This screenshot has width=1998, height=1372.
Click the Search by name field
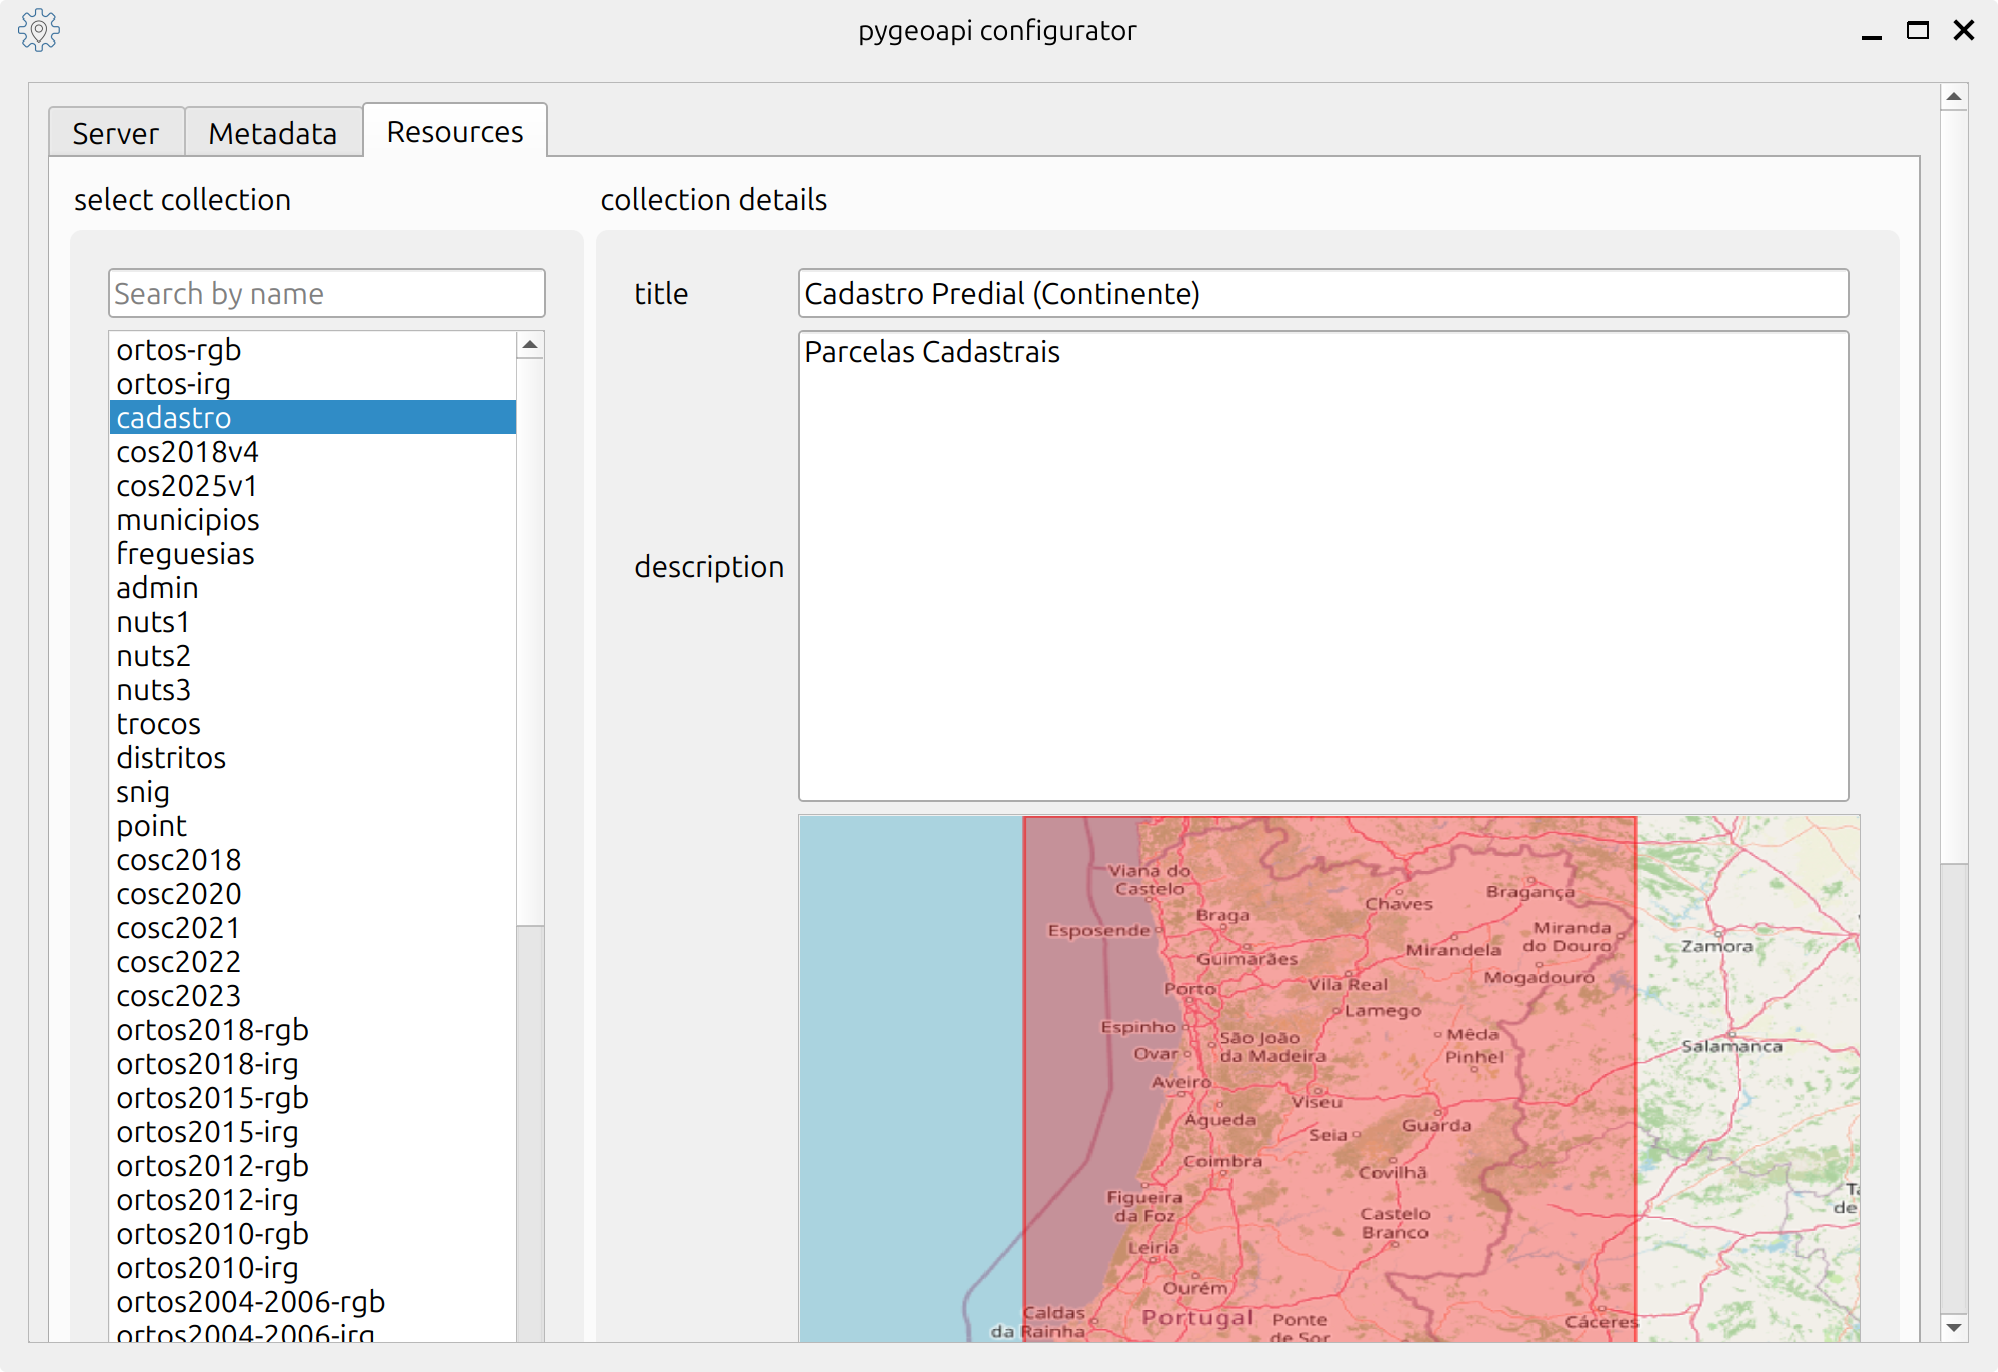tap(327, 293)
